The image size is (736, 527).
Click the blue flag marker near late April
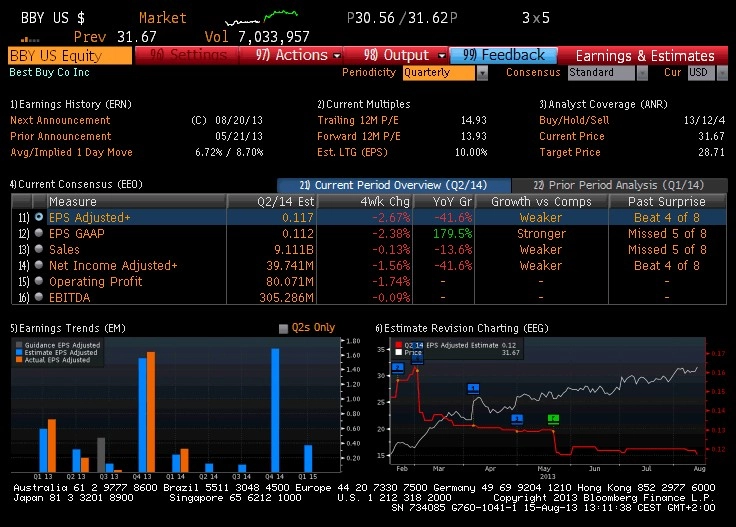(x=517, y=419)
